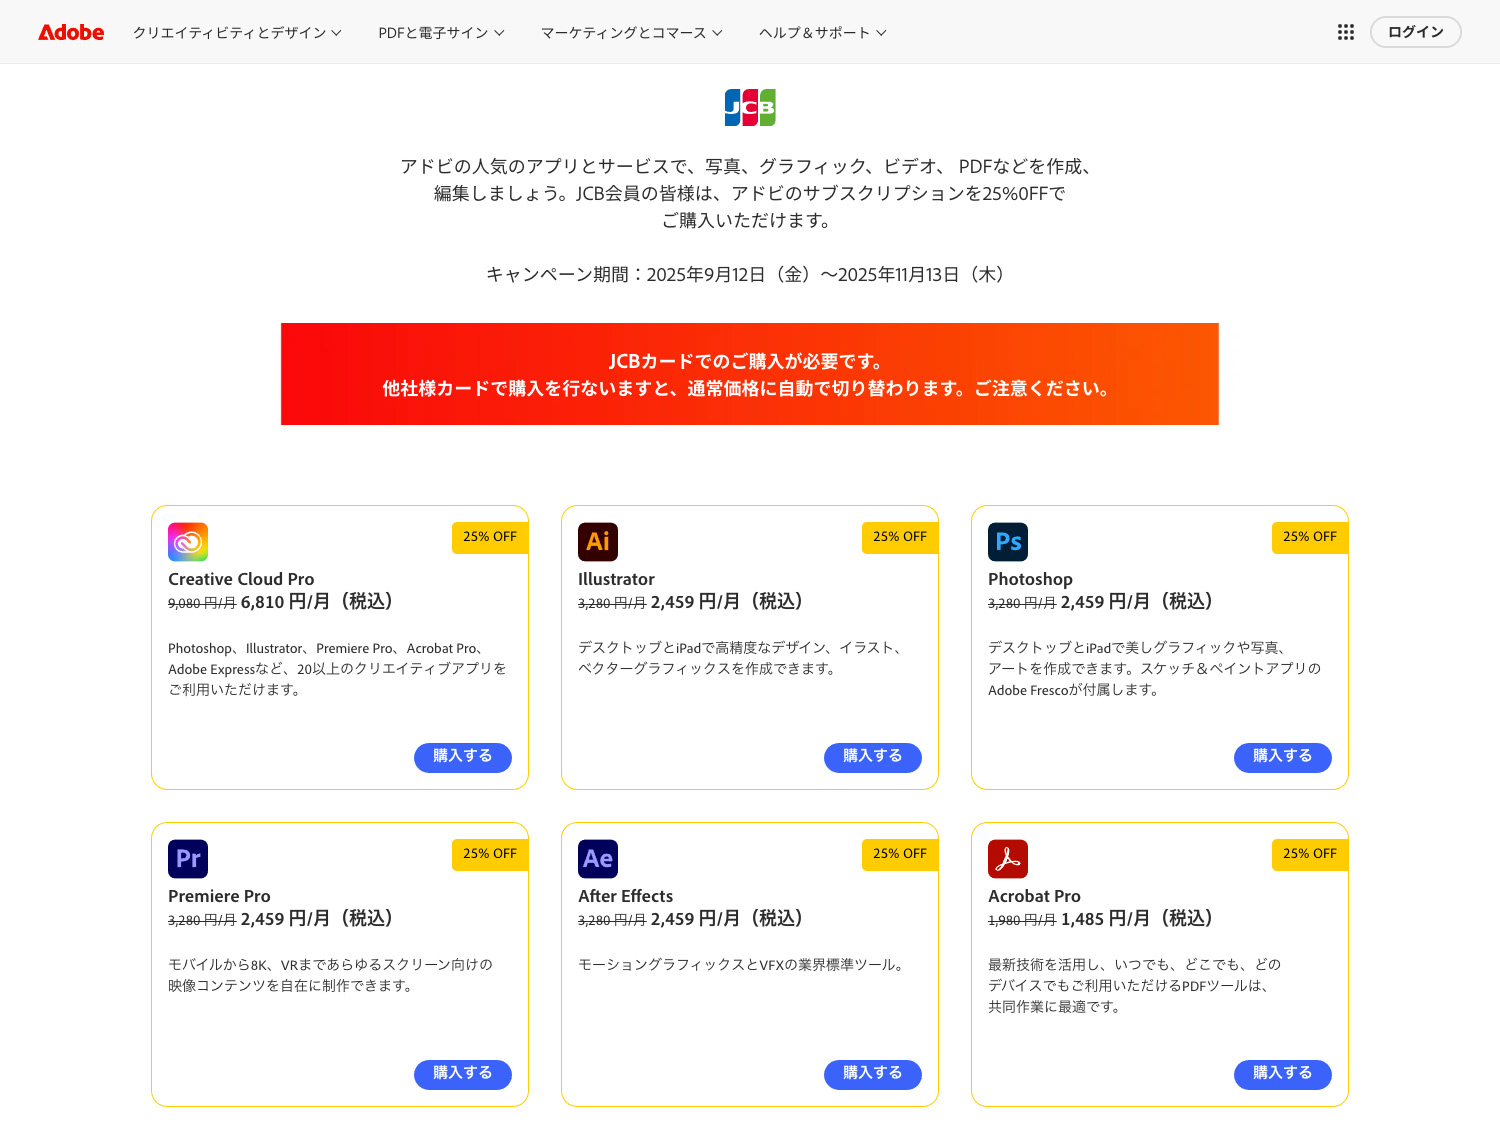
Task: Click the Photoshop product title
Action: [x=1030, y=579]
